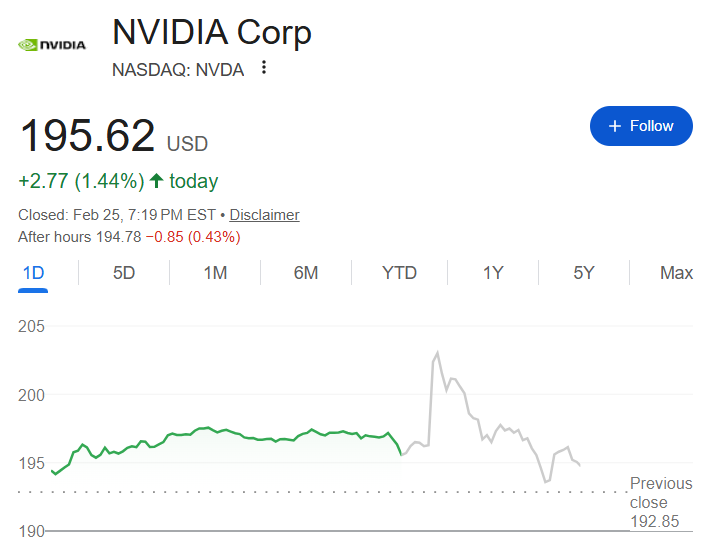Switch to the 5Y chart tab
Screen dimensions: 710x550
coord(584,273)
